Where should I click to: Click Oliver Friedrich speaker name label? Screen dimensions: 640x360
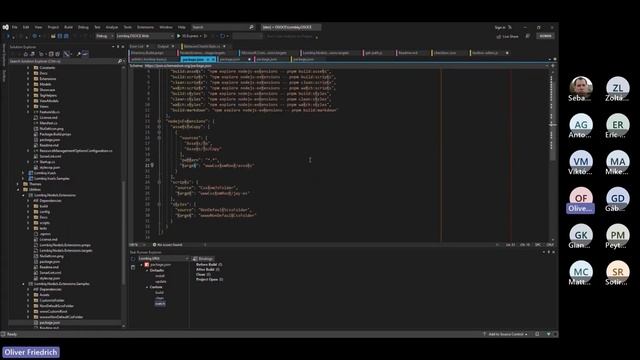(x=31, y=352)
